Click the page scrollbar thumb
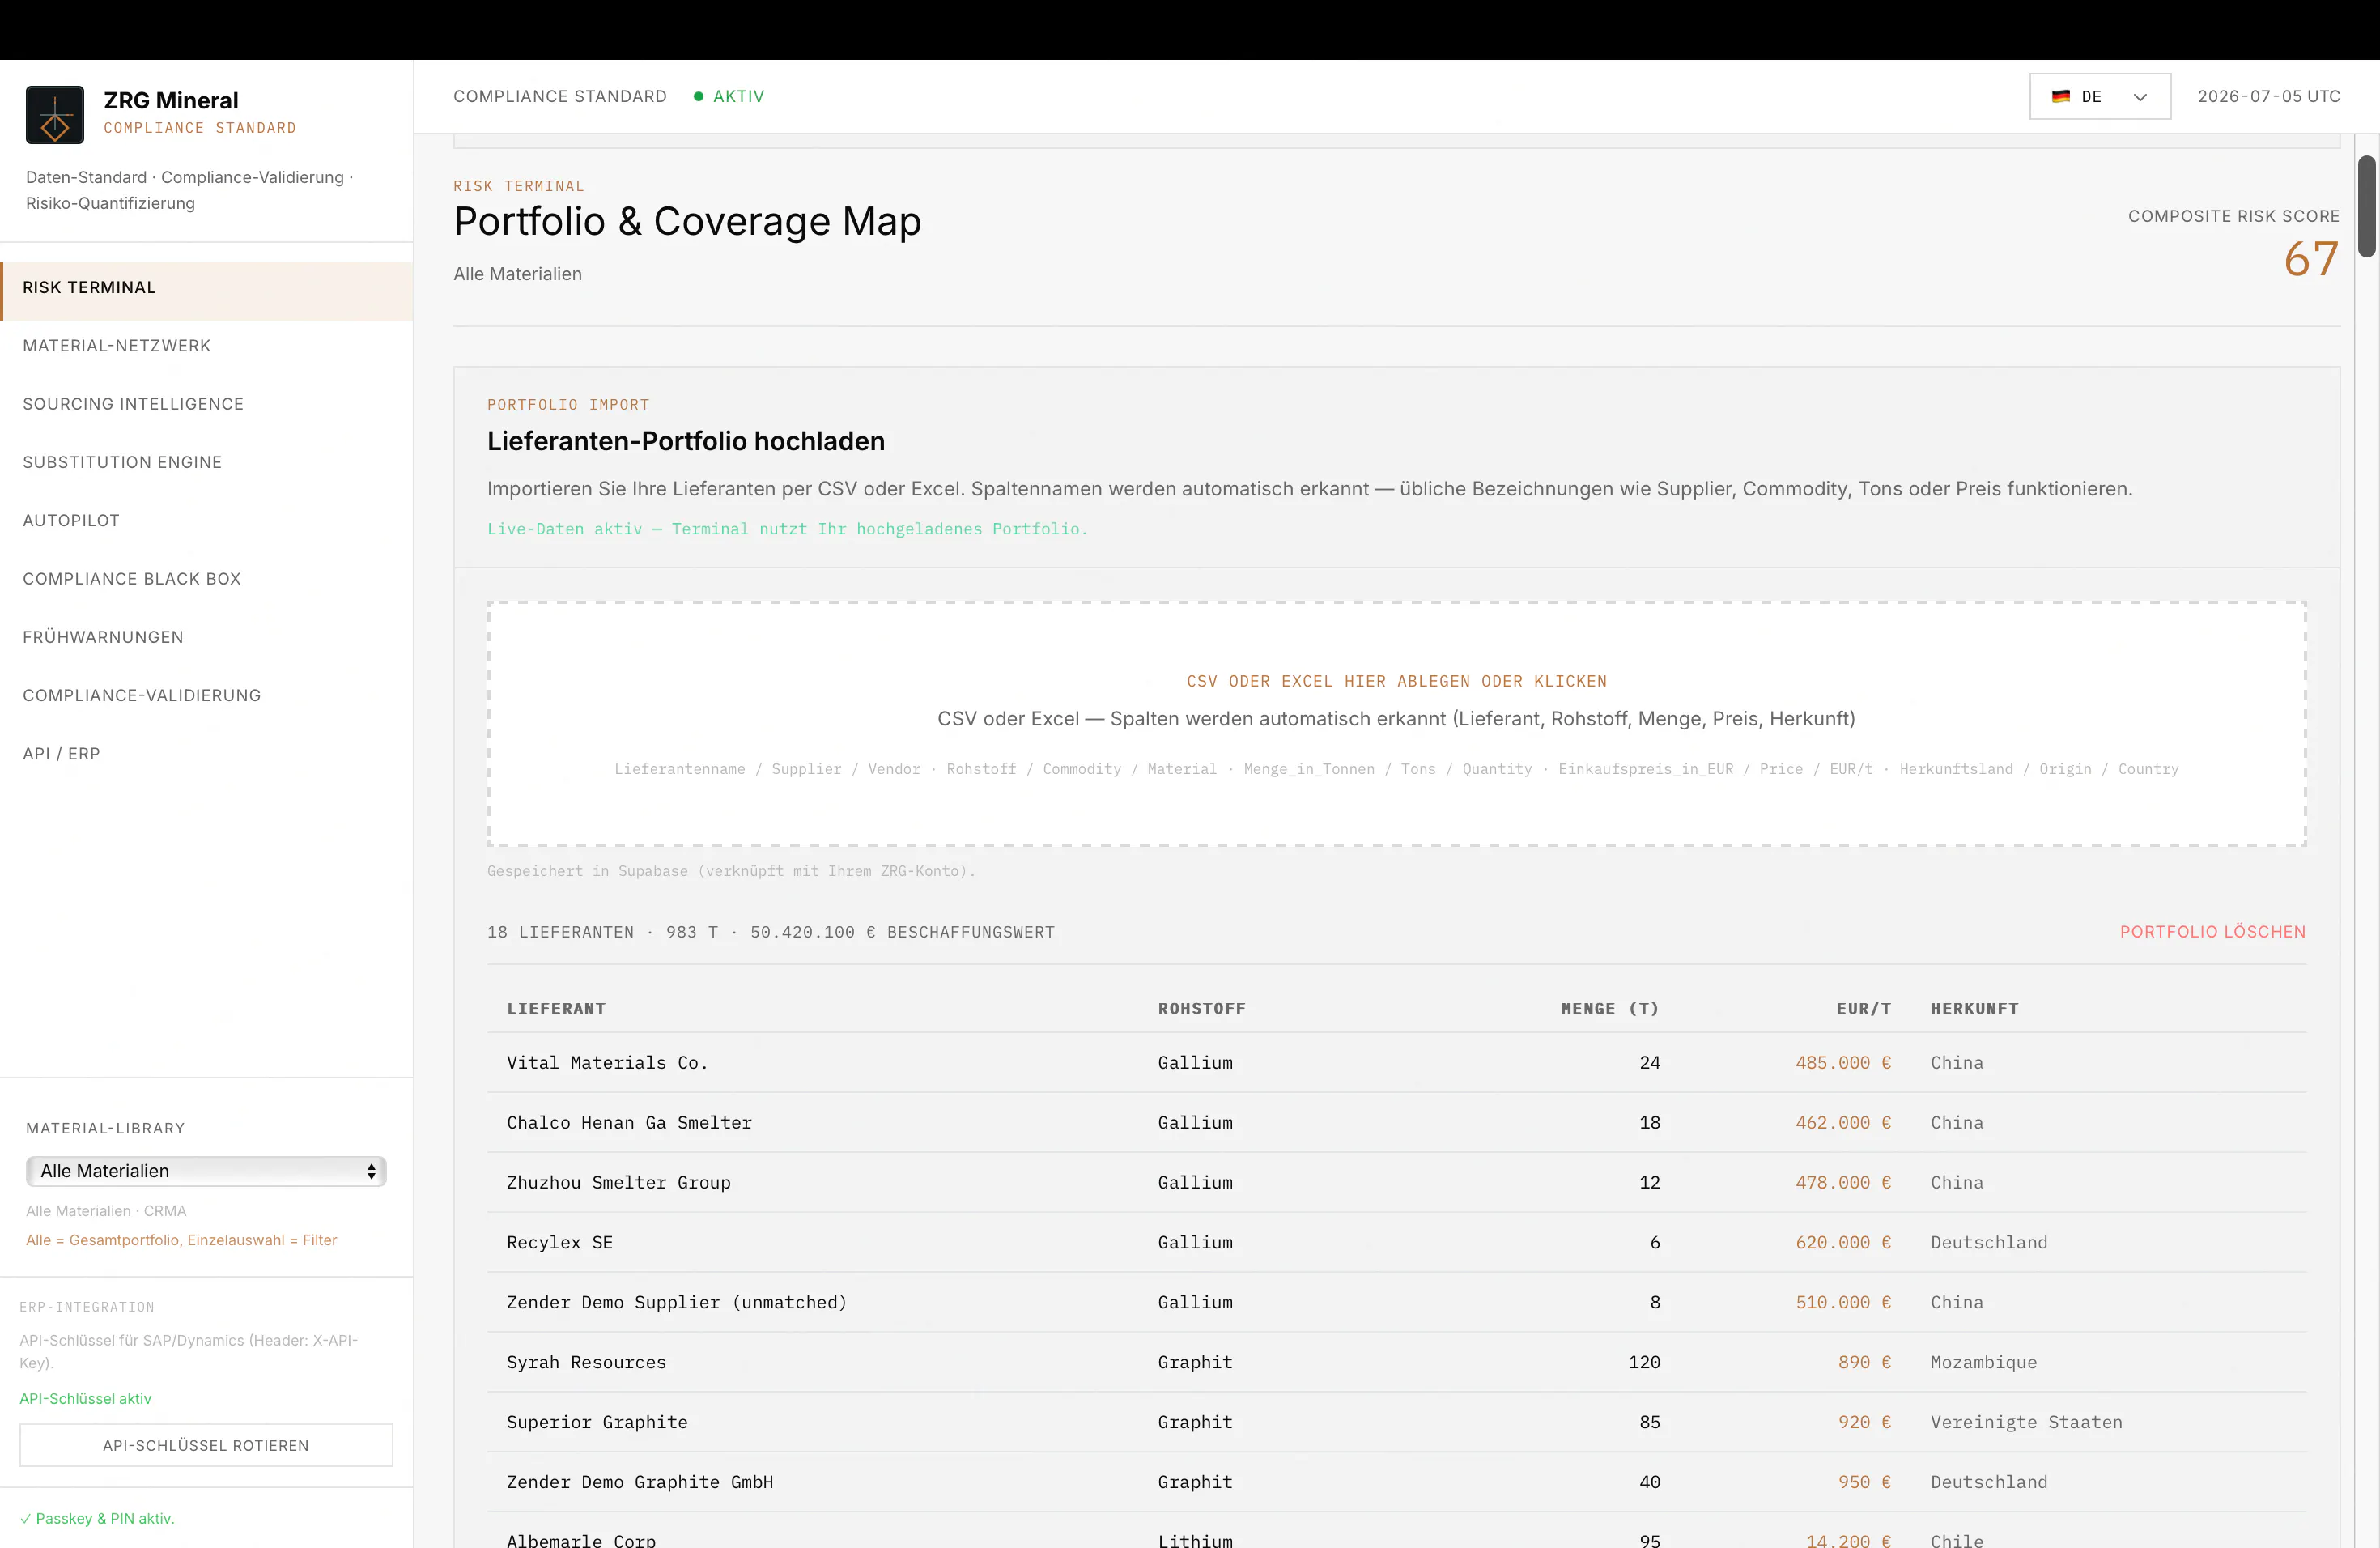The width and height of the screenshot is (2380, 1548). pyautogui.click(x=2367, y=207)
